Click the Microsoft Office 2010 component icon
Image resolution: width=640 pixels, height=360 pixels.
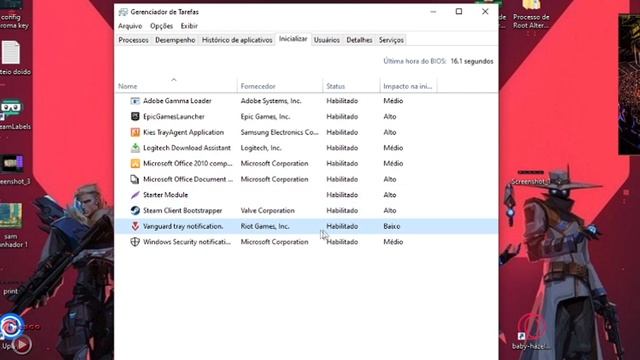pyautogui.click(x=135, y=163)
